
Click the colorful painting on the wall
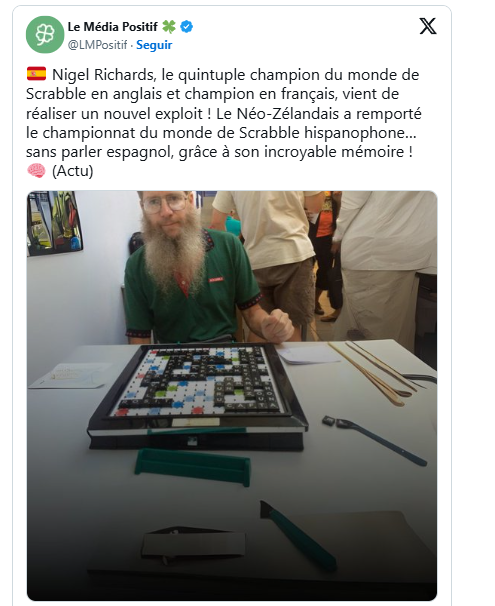pos(54,223)
